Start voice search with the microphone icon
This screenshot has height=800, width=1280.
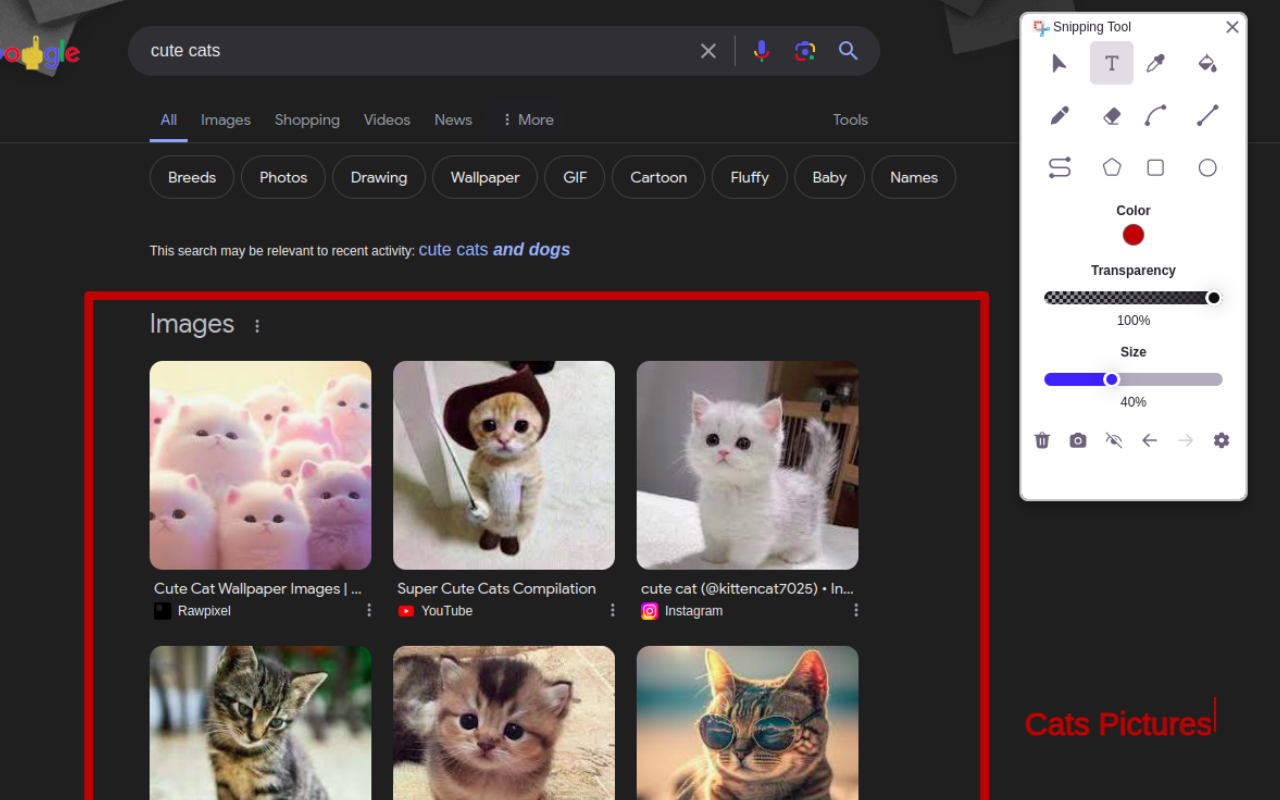[761, 51]
